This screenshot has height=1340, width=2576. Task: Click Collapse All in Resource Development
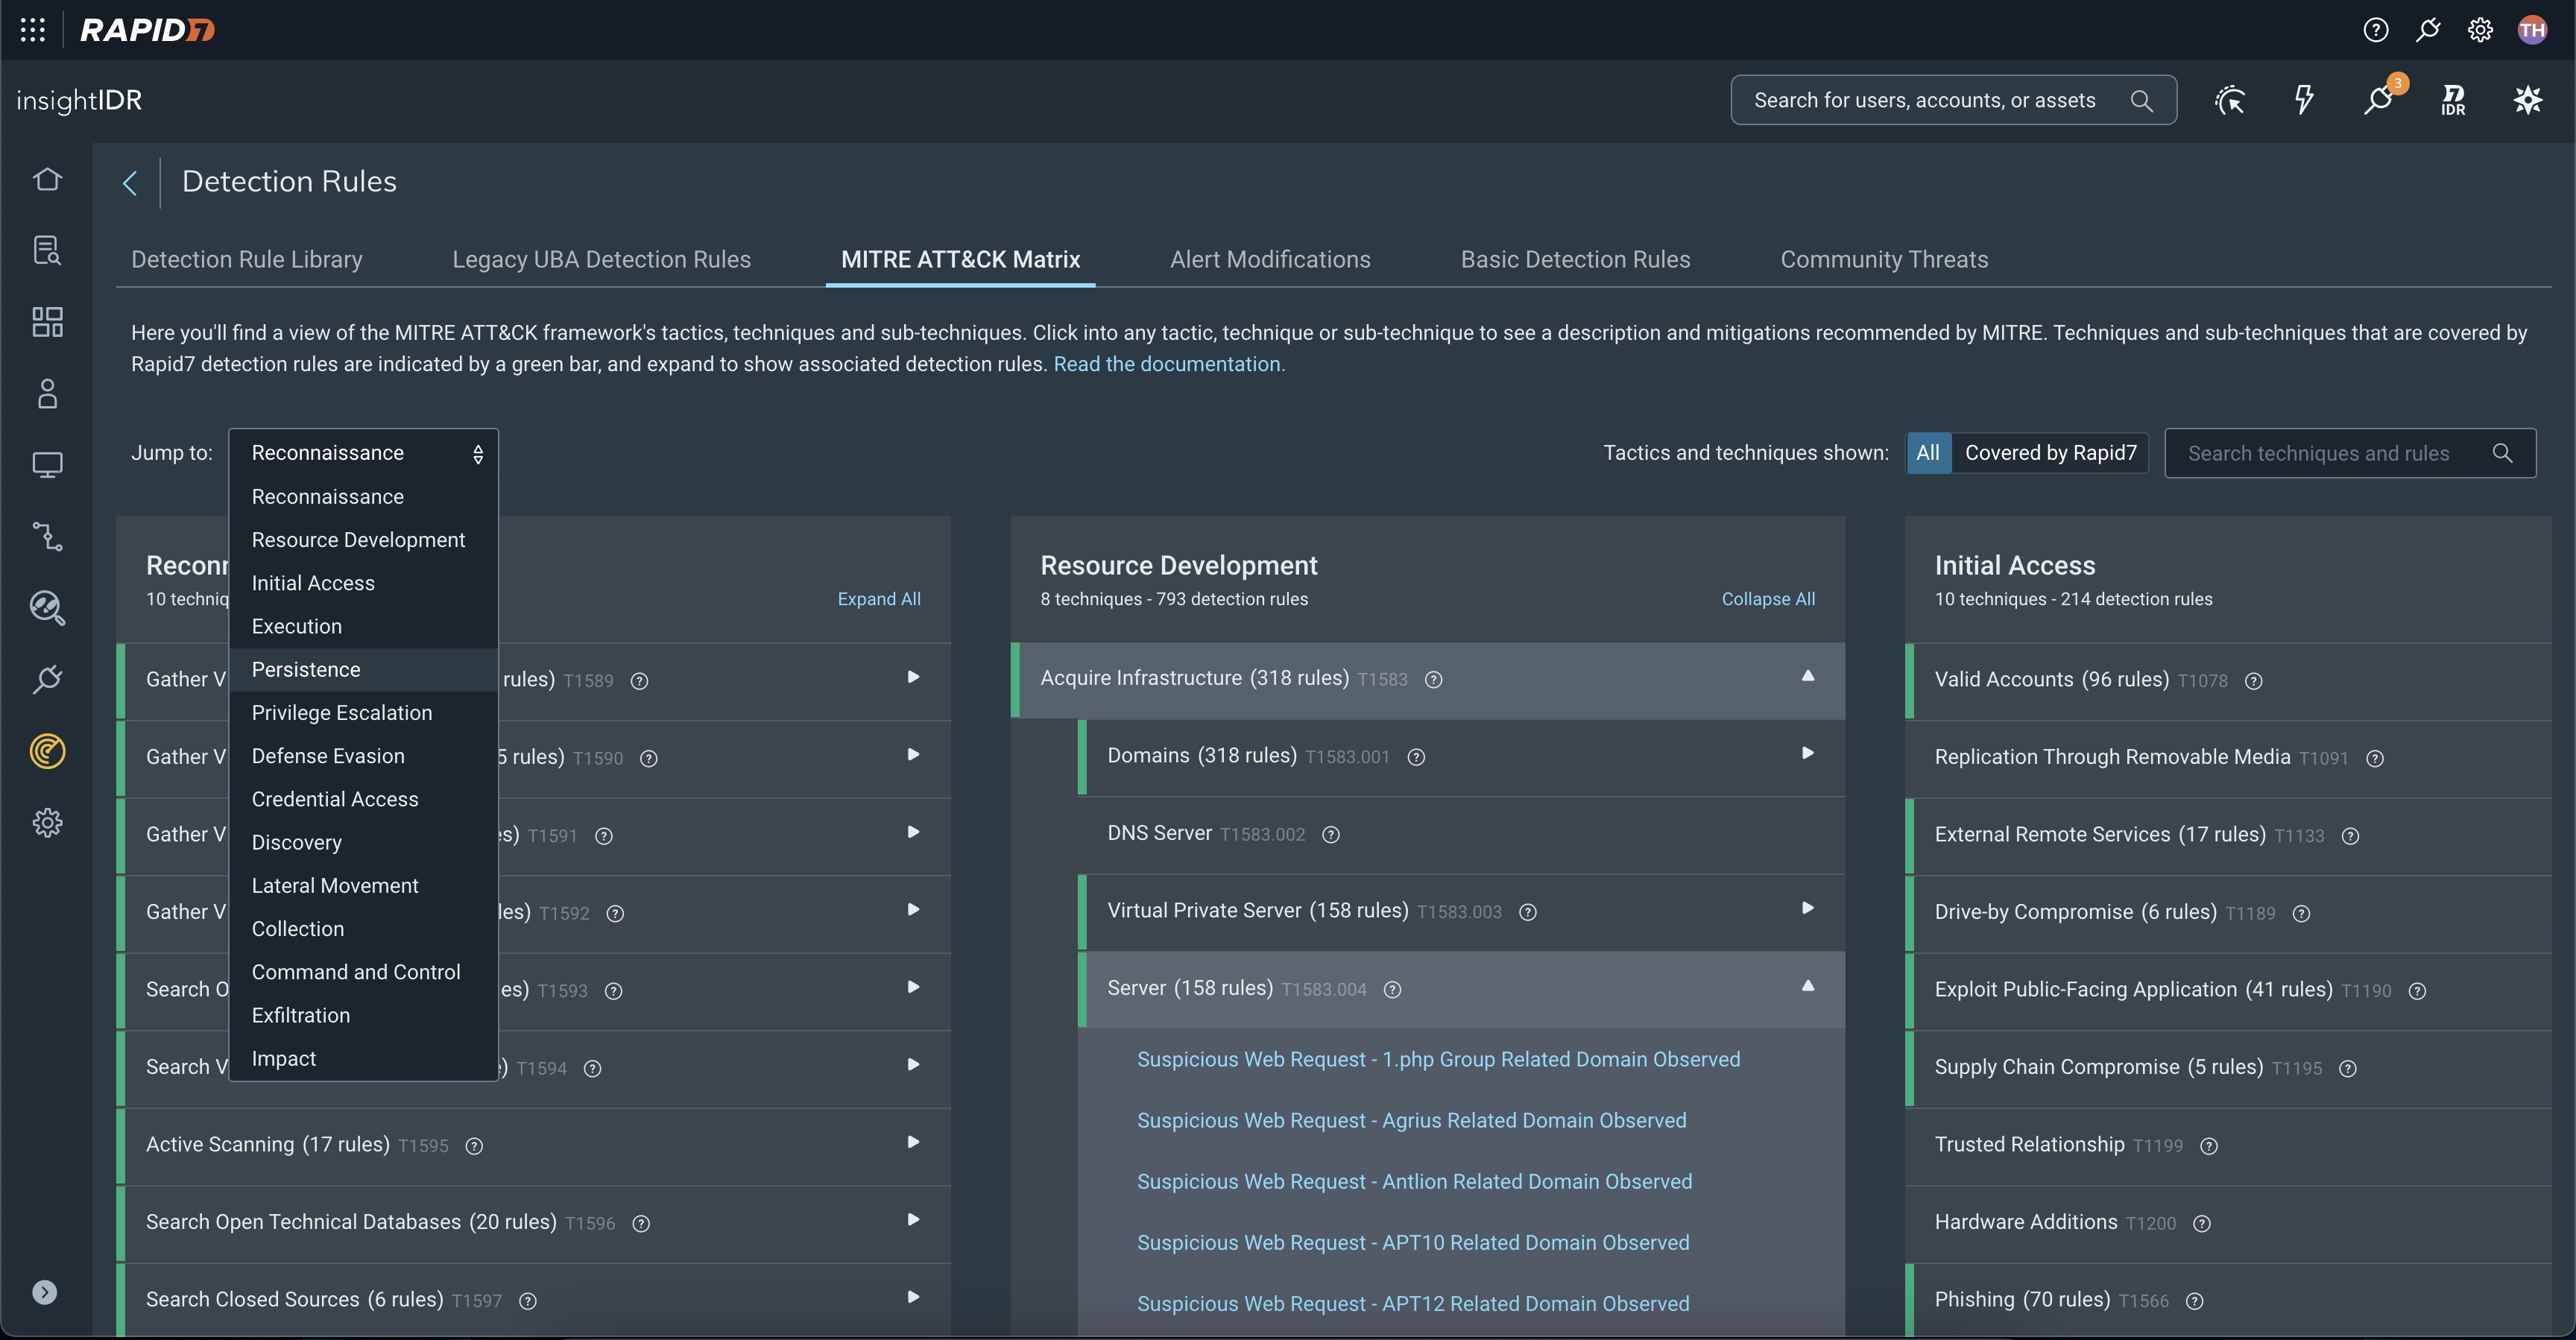(1767, 599)
